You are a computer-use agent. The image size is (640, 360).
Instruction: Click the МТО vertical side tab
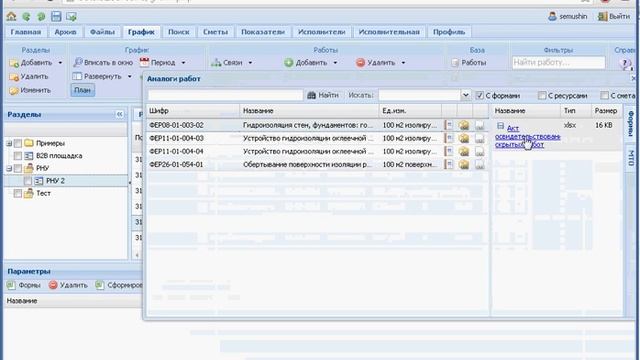(631, 158)
